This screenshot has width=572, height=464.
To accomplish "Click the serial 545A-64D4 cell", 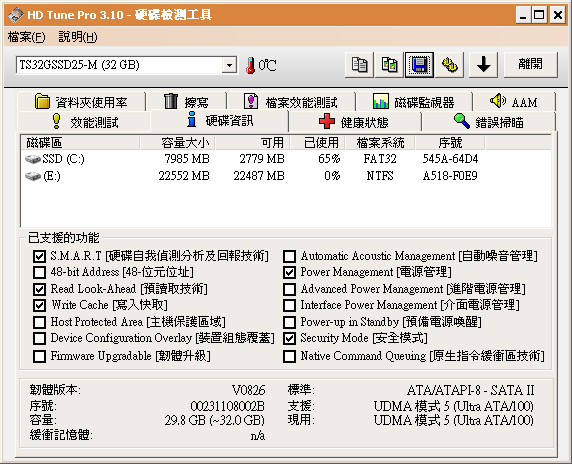I will click(450, 159).
